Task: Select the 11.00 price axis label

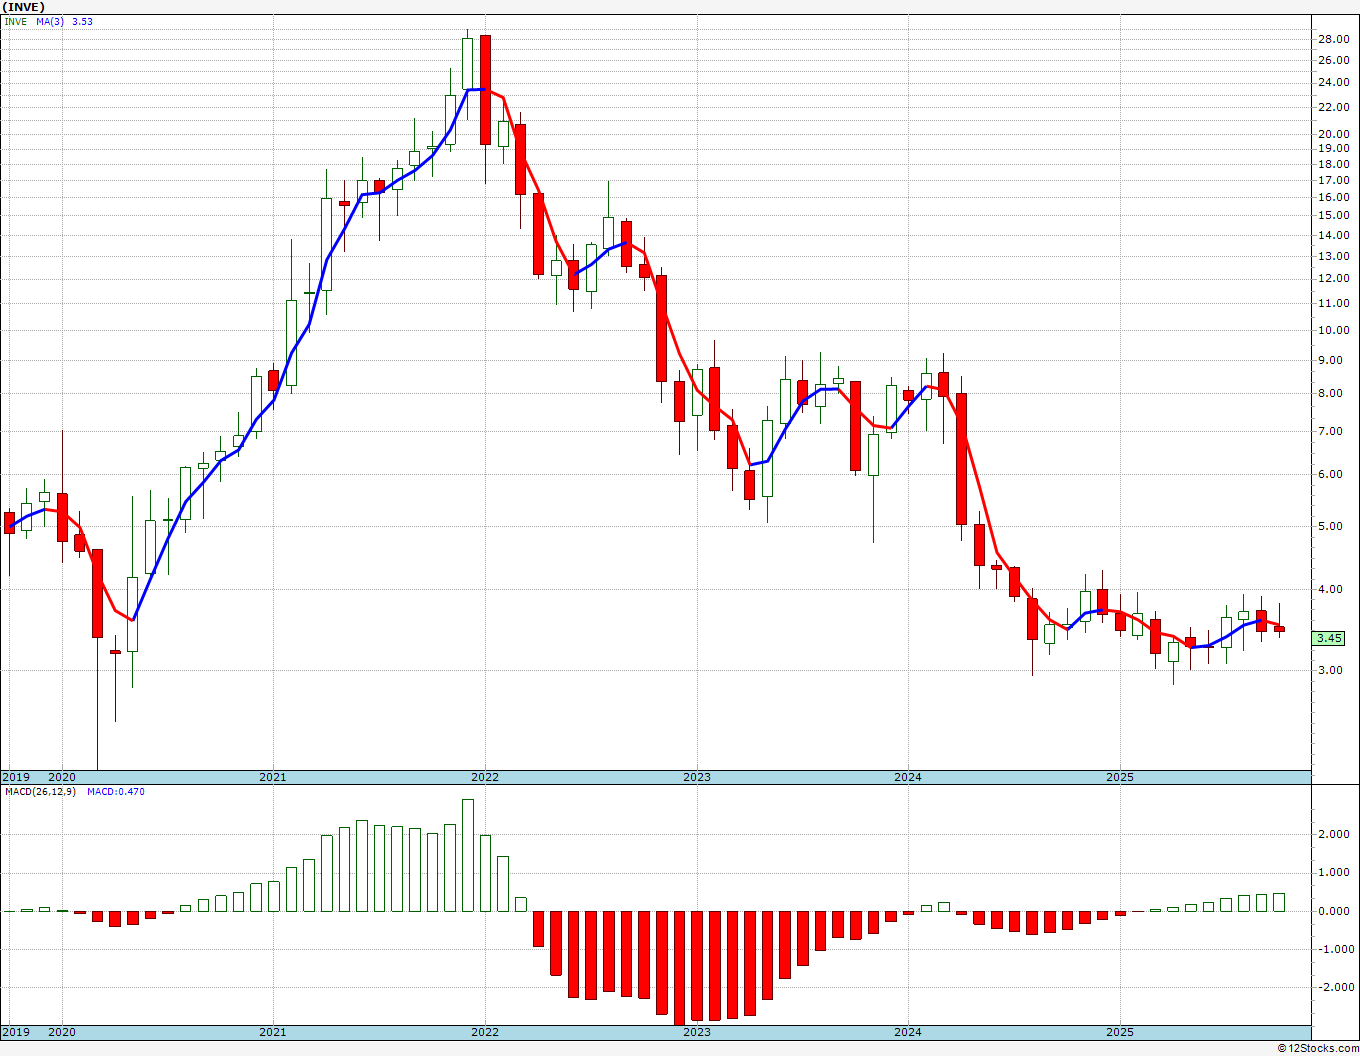Action: 1333,303
